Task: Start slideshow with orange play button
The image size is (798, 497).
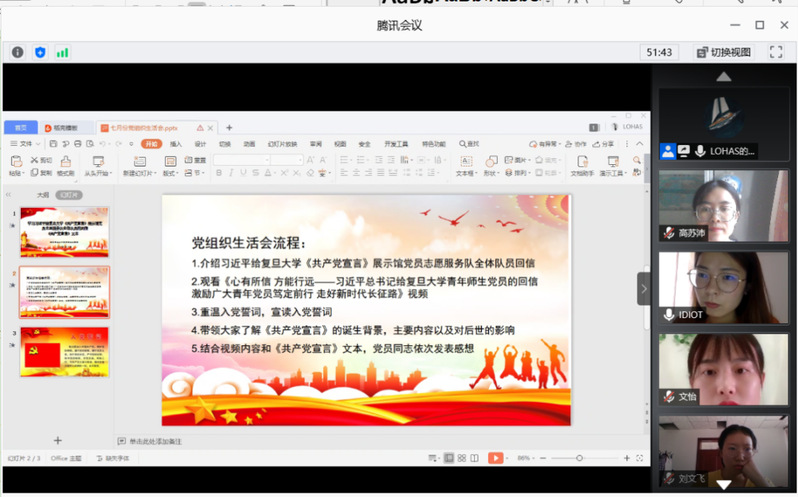Action: [494, 457]
